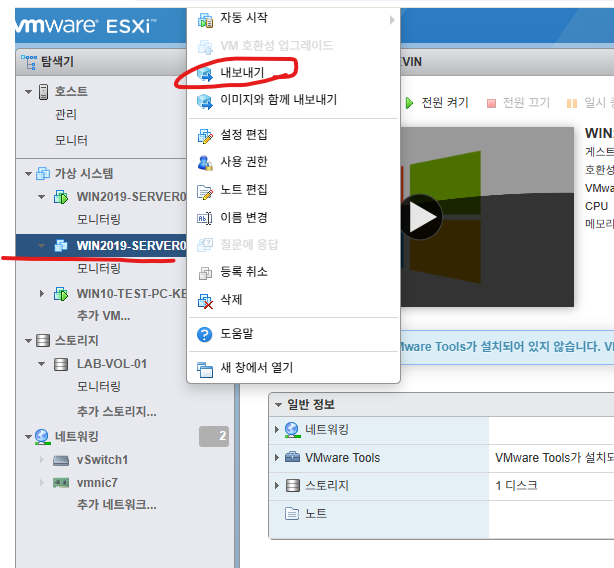Click the networking badge showing 2
The height and width of the screenshot is (568, 614).
click(214, 436)
